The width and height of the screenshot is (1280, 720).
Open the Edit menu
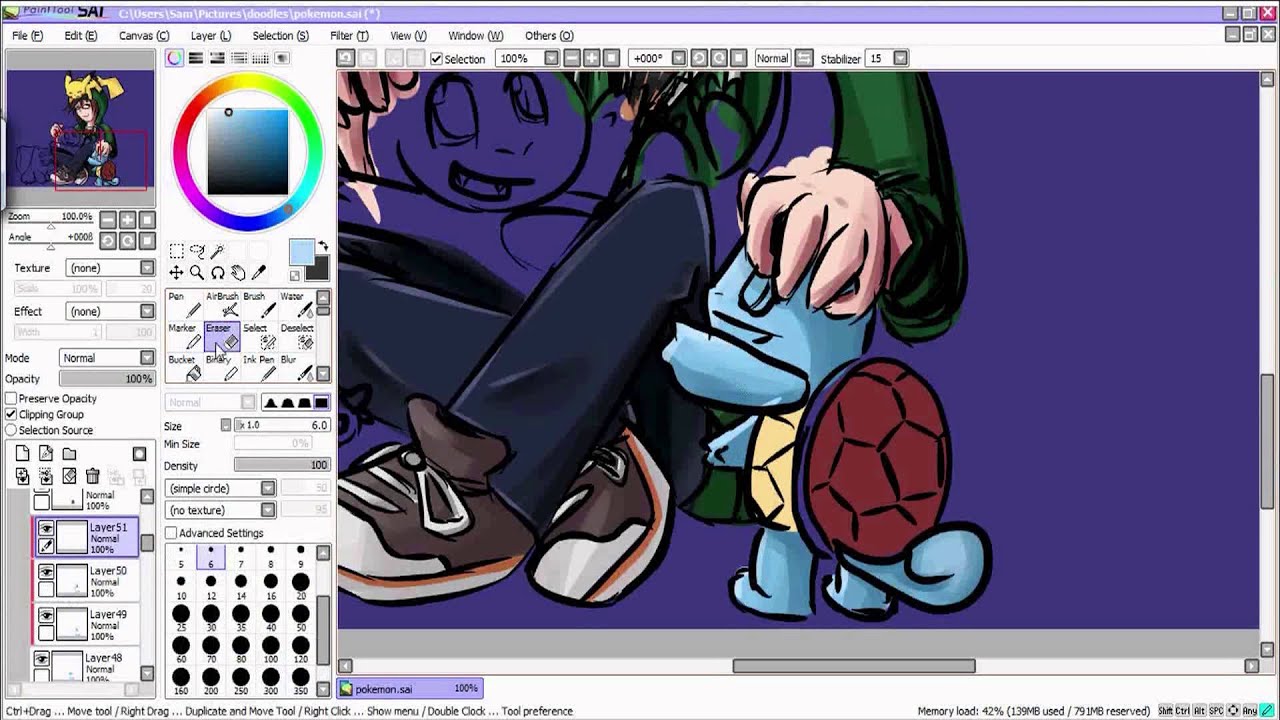coord(81,36)
